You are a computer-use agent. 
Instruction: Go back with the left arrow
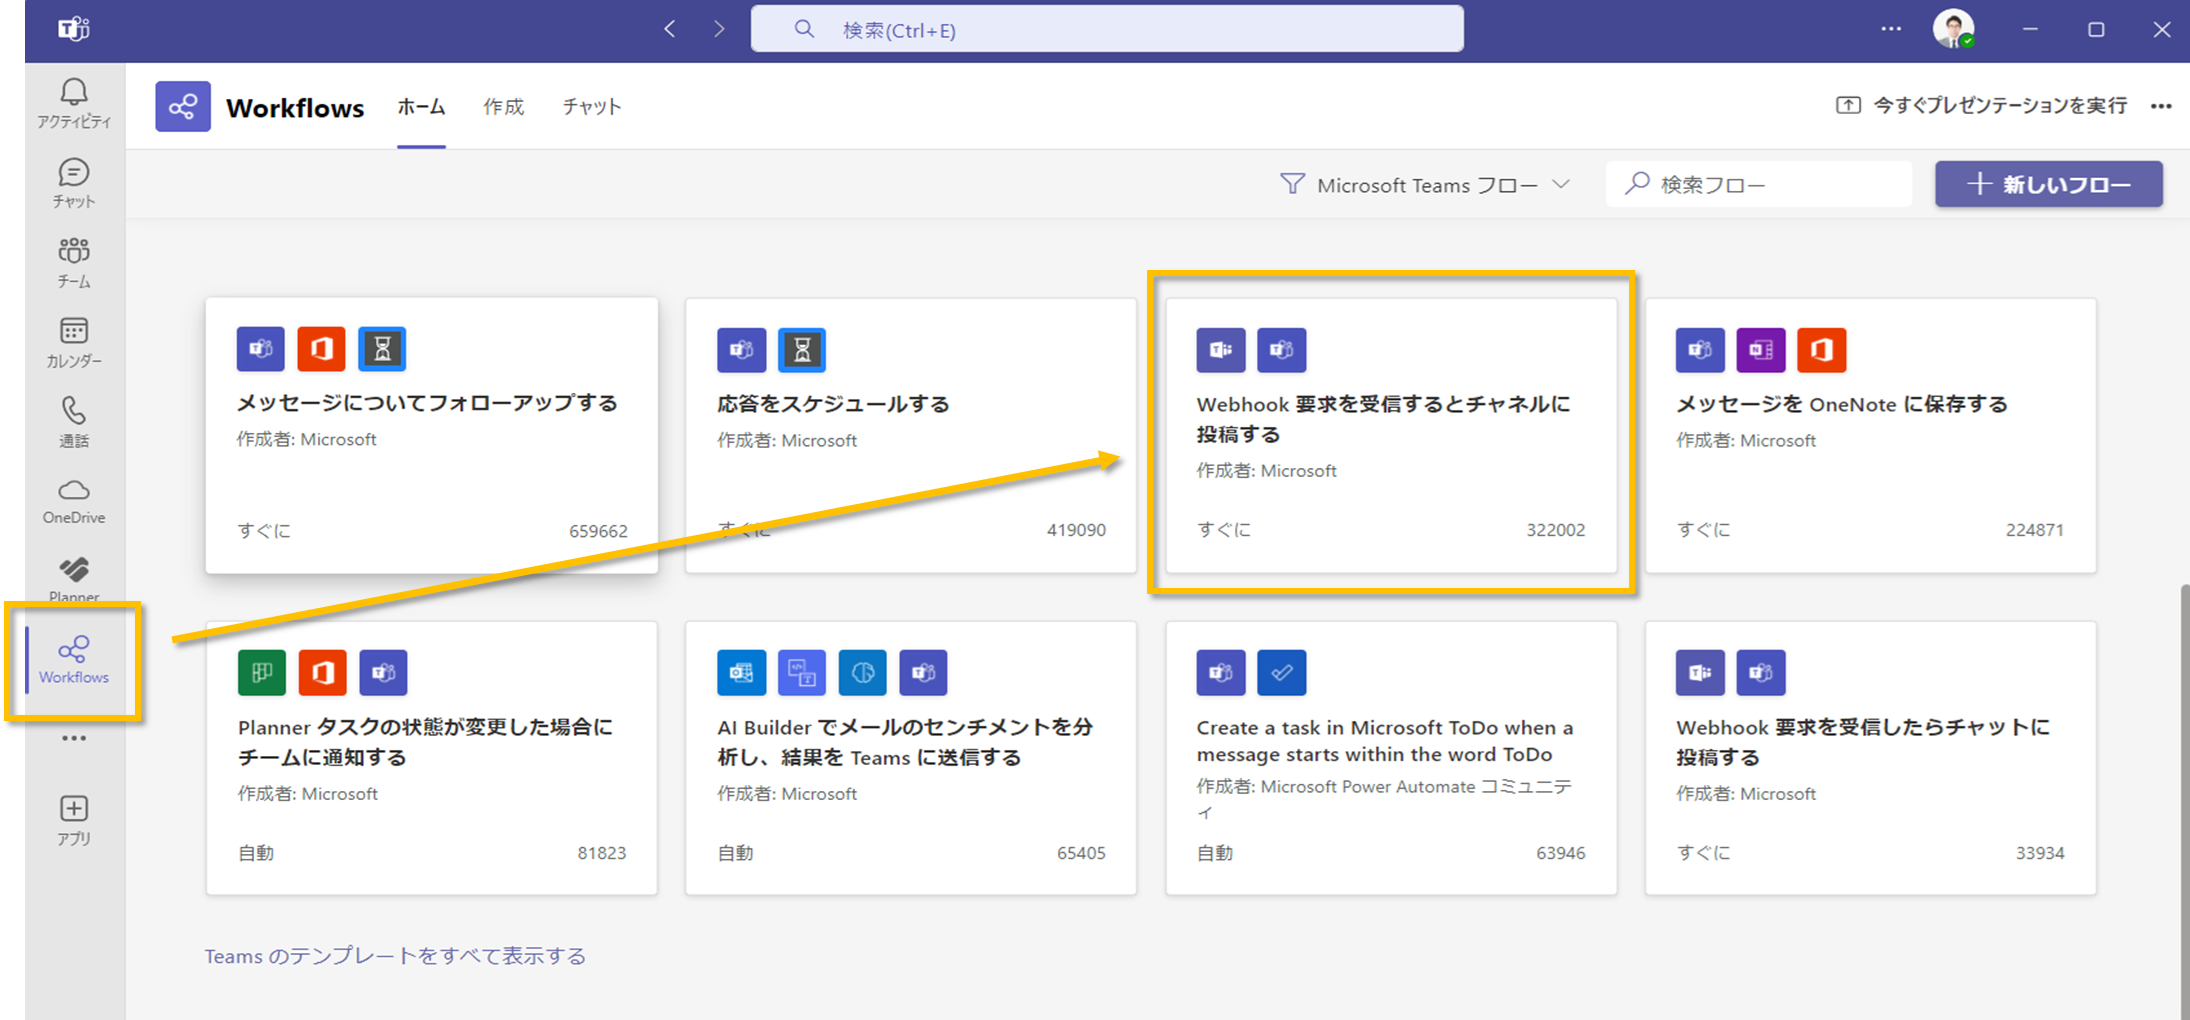click(670, 29)
